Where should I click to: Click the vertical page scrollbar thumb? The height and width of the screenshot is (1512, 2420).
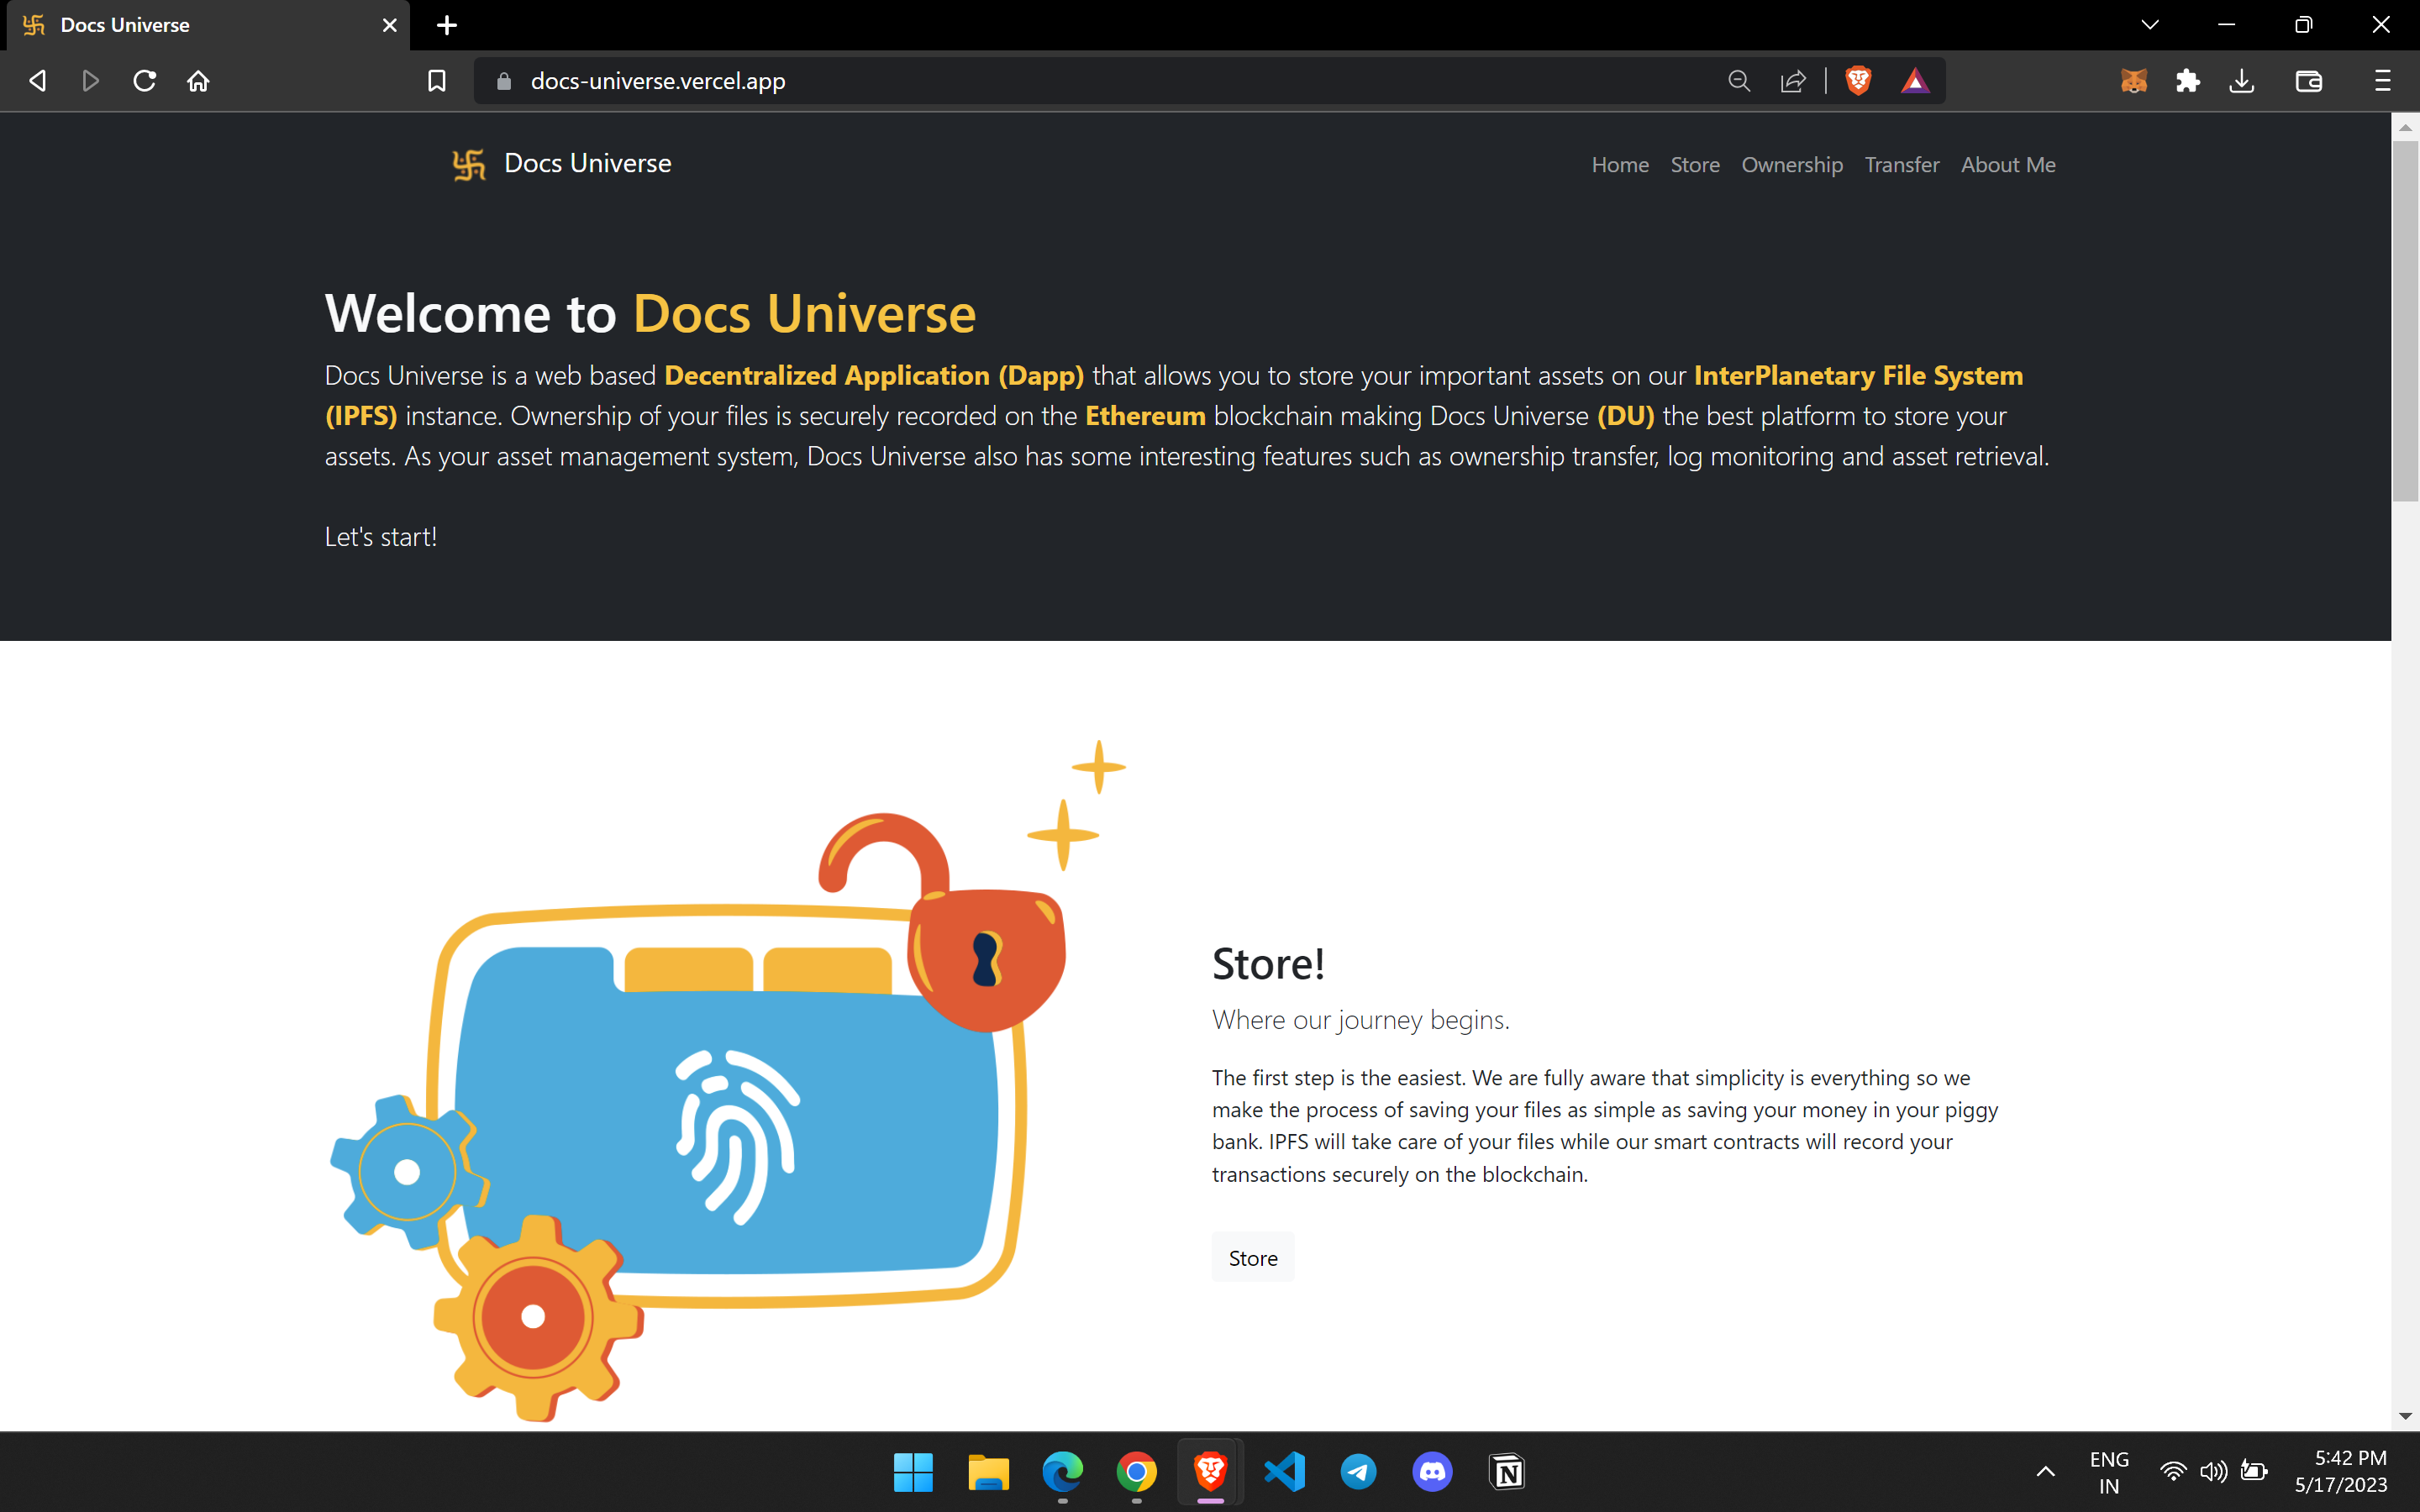pyautogui.click(x=2405, y=320)
